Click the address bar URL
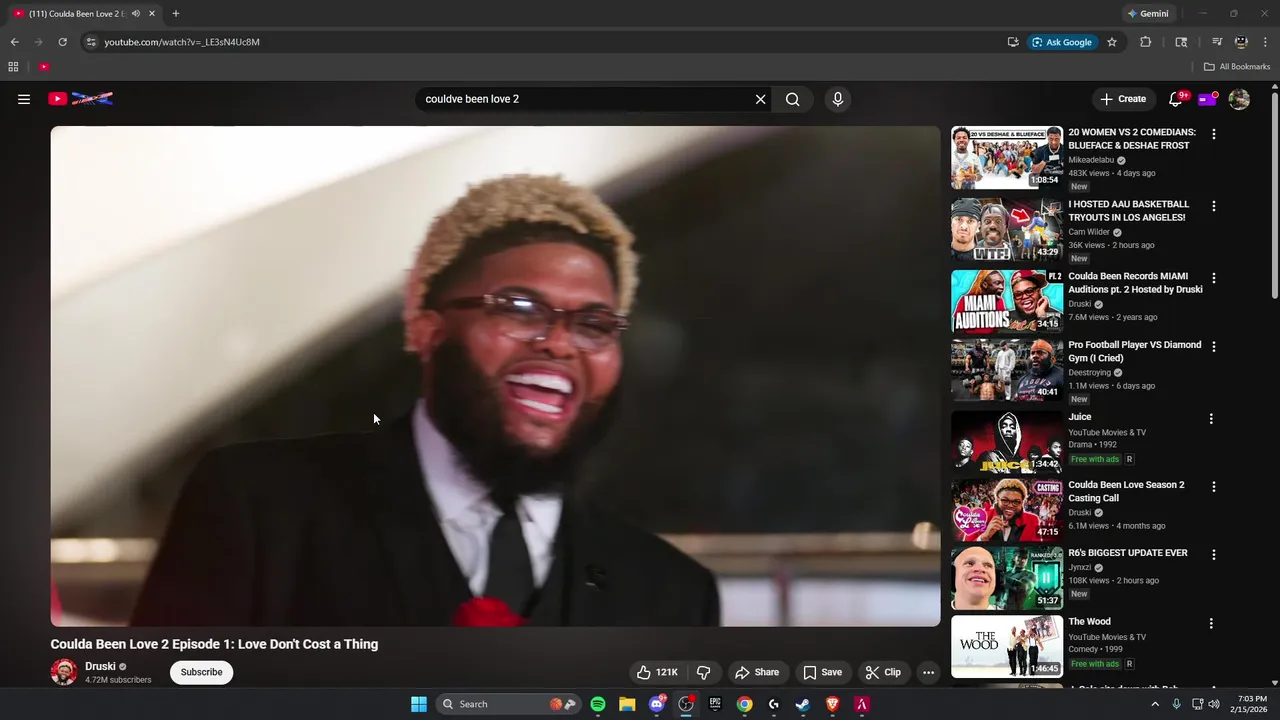 [182, 42]
